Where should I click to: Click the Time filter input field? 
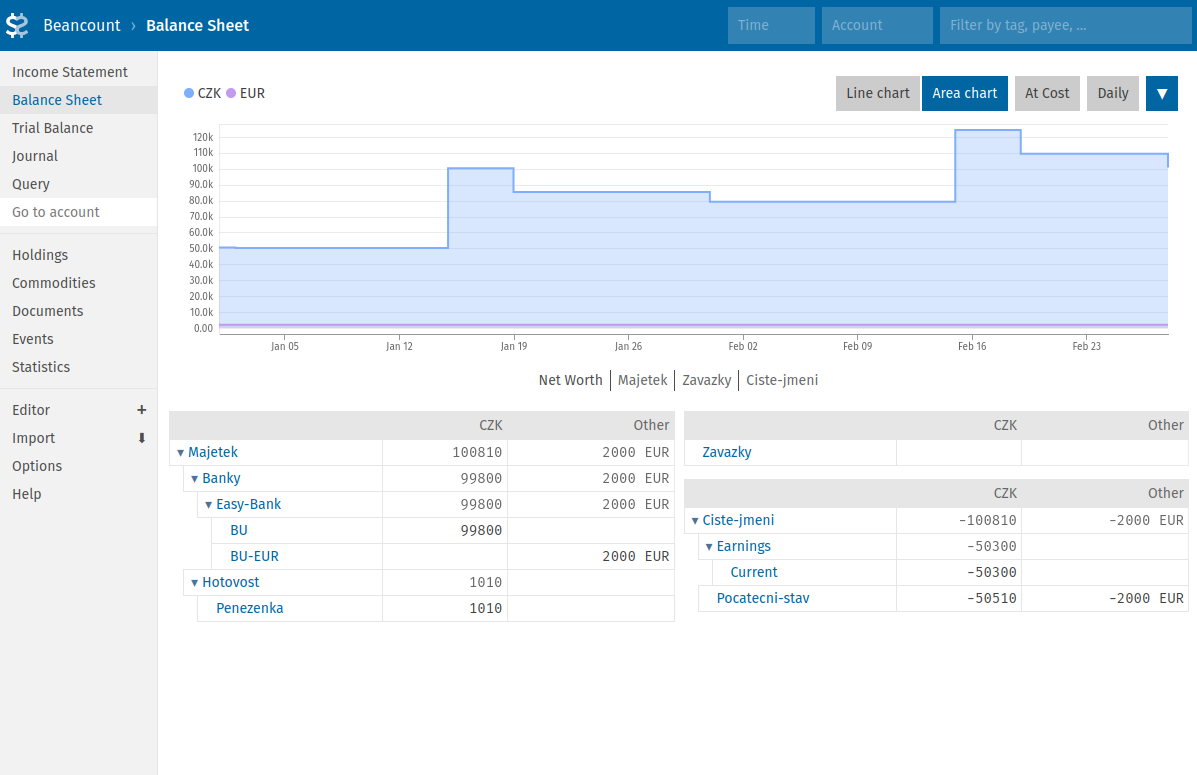pos(770,25)
